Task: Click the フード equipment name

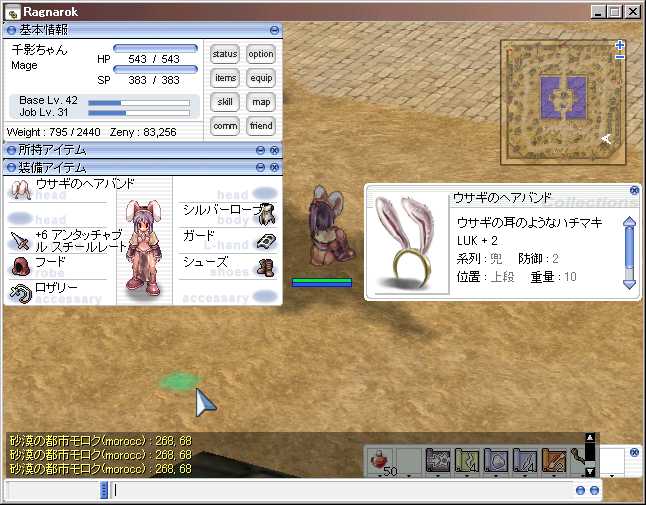Action: point(50,261)
